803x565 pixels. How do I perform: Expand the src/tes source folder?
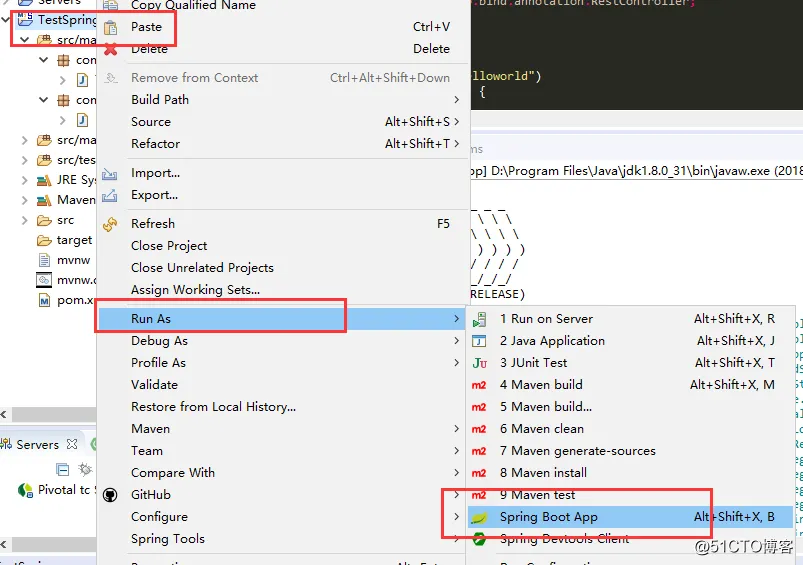(25, 160)
